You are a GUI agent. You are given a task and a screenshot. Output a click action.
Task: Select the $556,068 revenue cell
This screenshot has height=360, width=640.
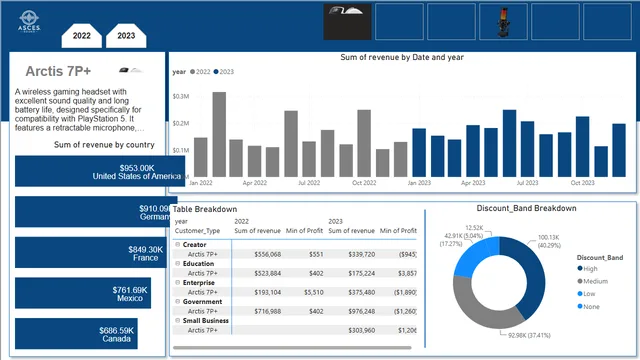tap(267, 254)
